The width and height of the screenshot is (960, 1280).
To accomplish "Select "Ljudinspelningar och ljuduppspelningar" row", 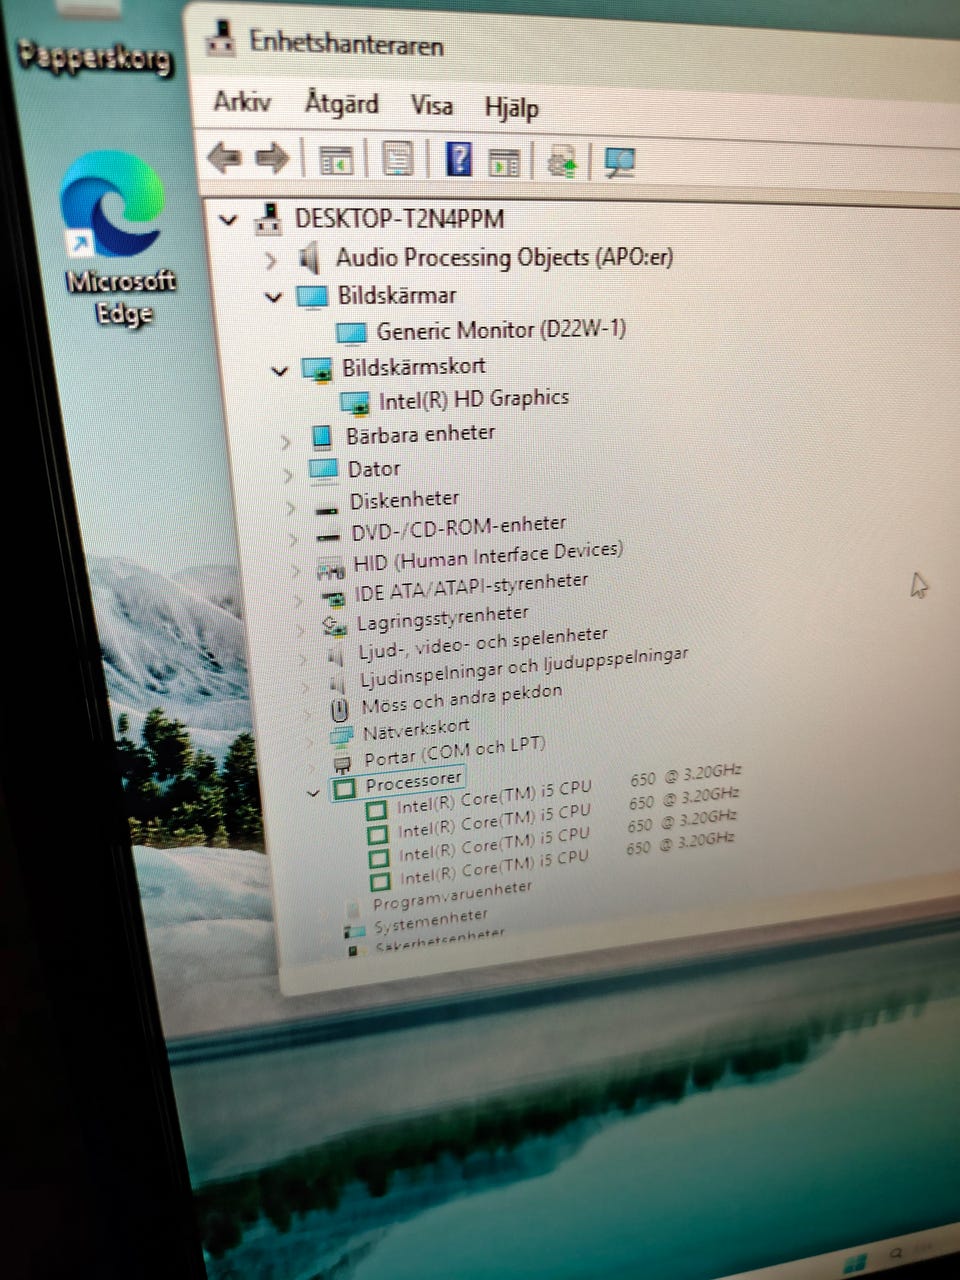I will coord(523,668).
